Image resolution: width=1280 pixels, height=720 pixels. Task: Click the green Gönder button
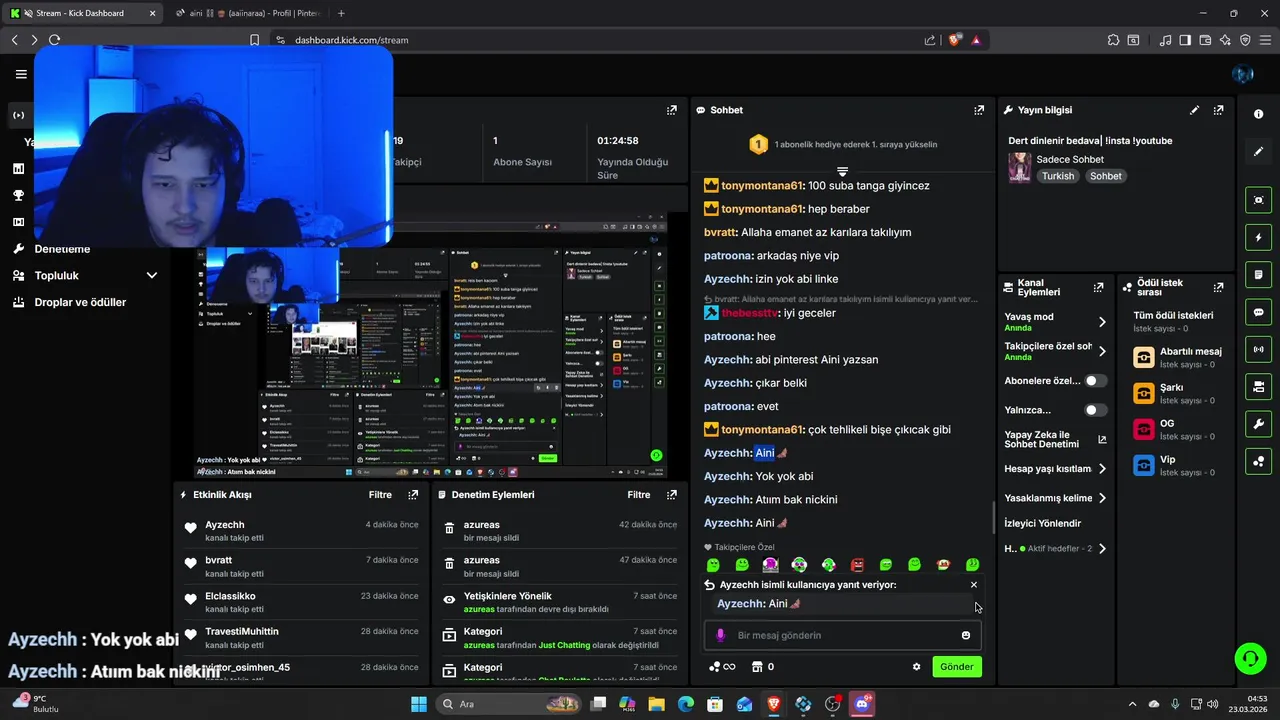tap(957, 667)
